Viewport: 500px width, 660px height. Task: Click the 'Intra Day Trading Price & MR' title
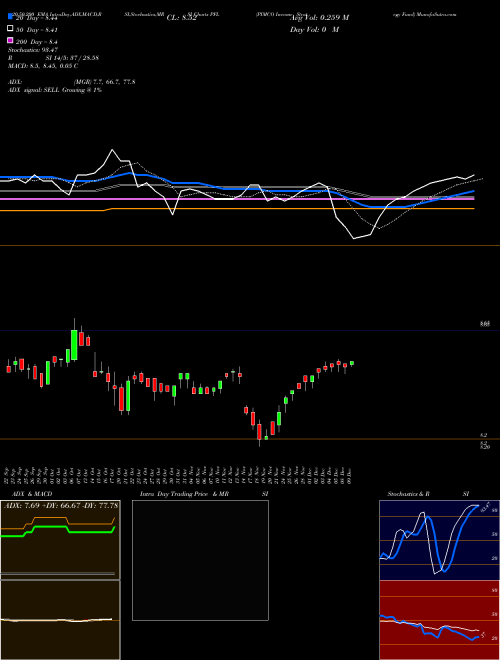point(184,494)
